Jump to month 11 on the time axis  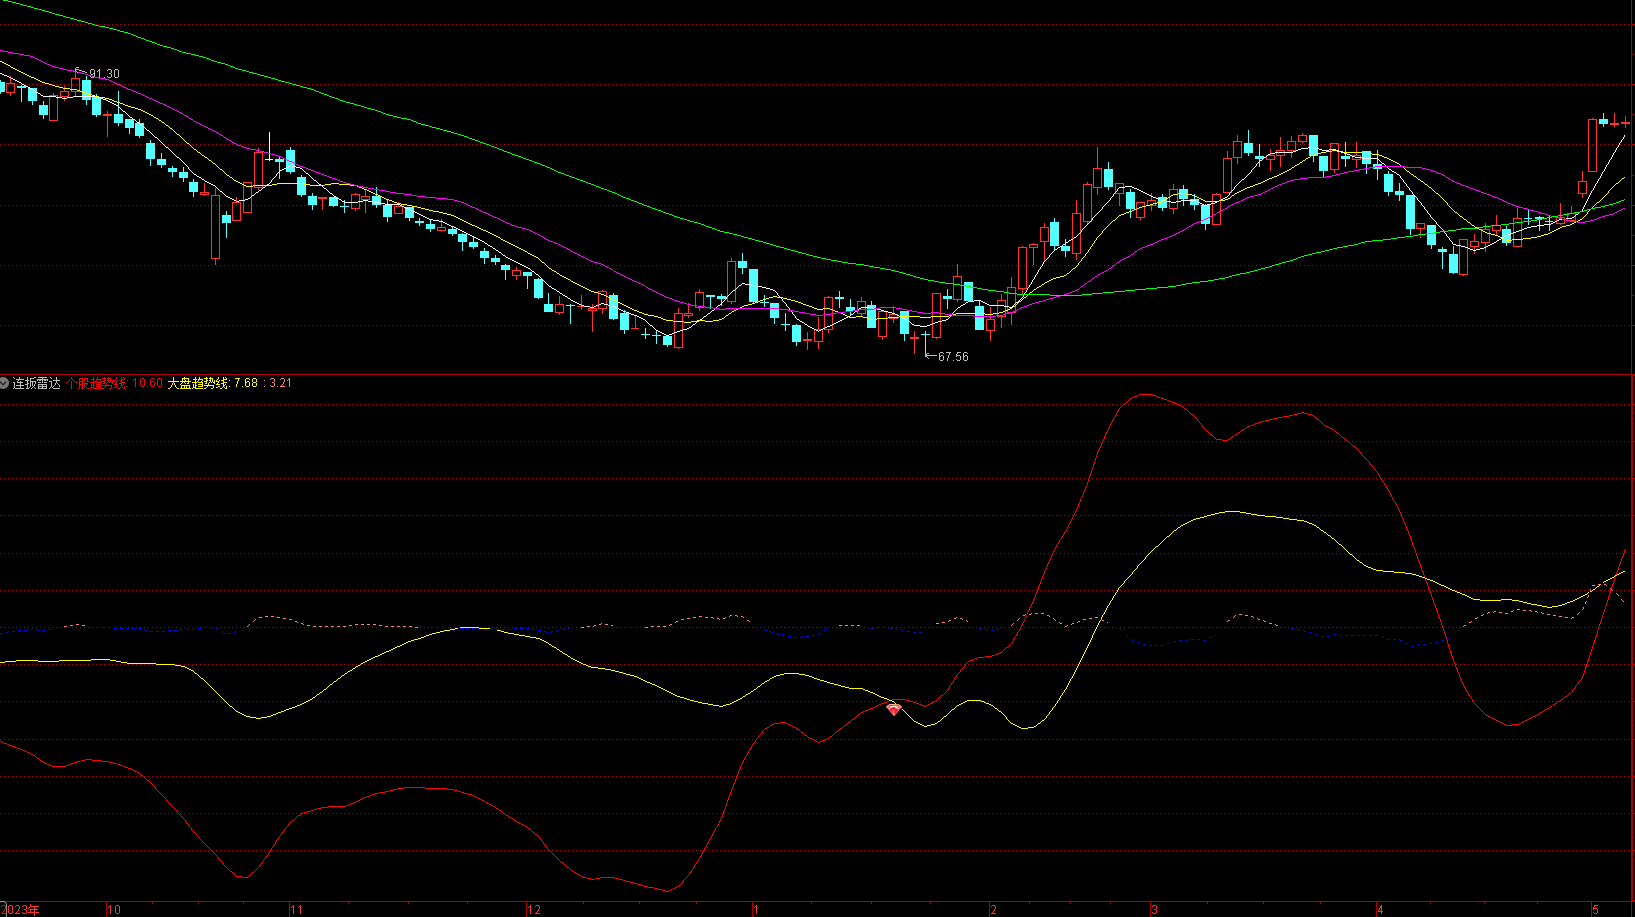pos(296,910)
